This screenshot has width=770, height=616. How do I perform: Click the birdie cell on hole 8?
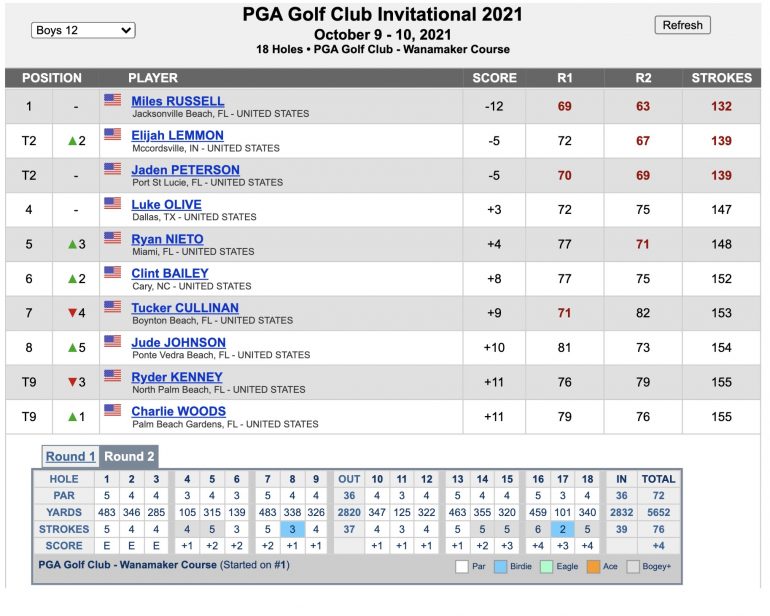(292, 529)
